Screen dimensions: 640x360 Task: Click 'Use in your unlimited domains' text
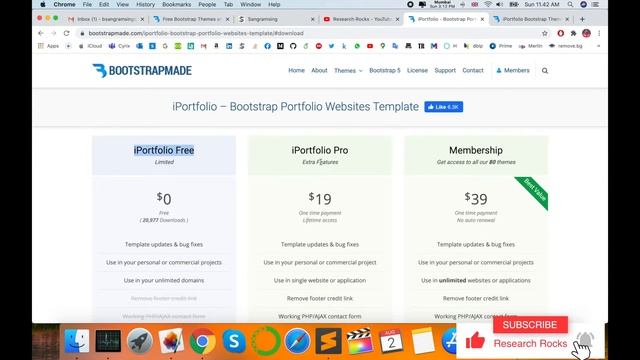pos(164,280)
